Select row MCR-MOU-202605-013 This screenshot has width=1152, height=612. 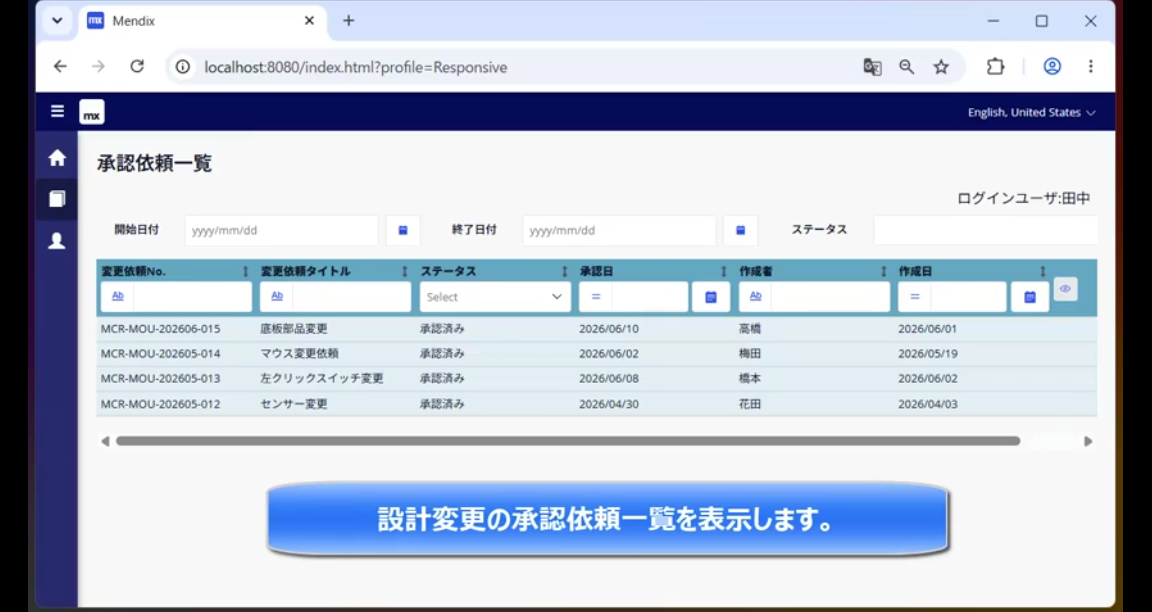pos(597,378)
